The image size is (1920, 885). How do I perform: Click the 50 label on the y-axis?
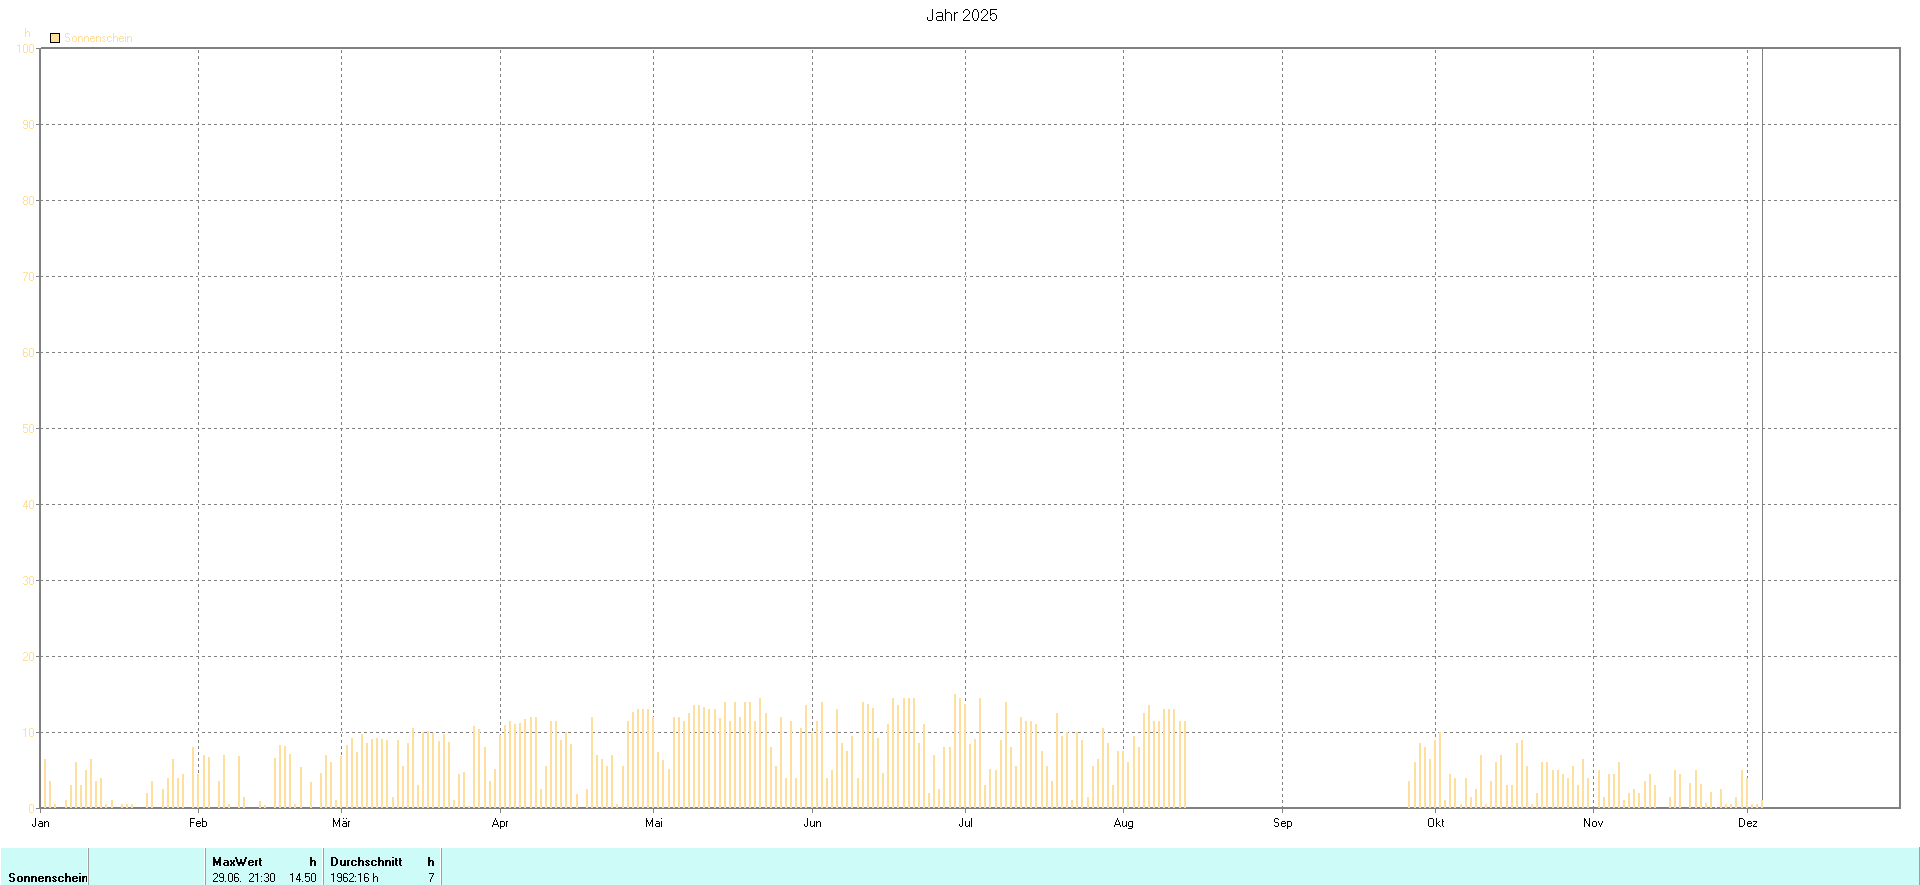[x=28, y=428]
